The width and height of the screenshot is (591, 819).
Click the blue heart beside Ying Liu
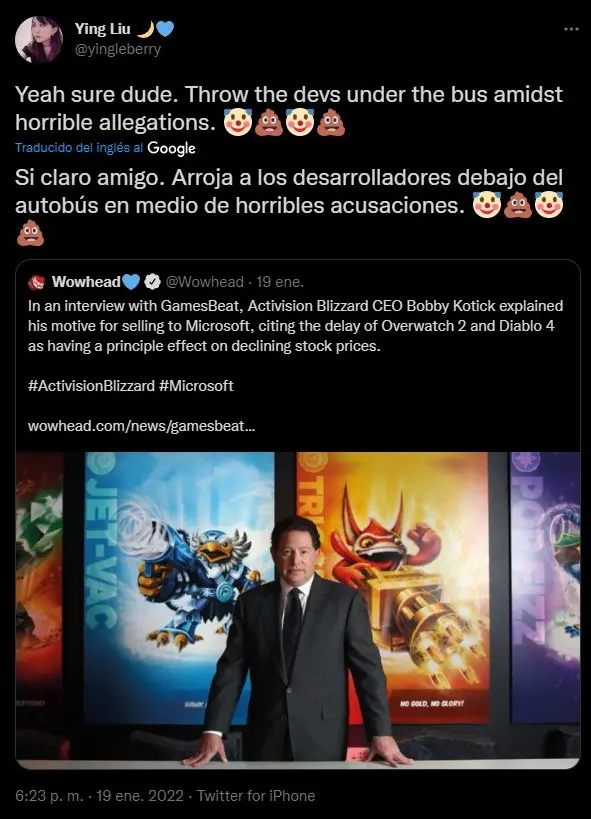point(165,29)
